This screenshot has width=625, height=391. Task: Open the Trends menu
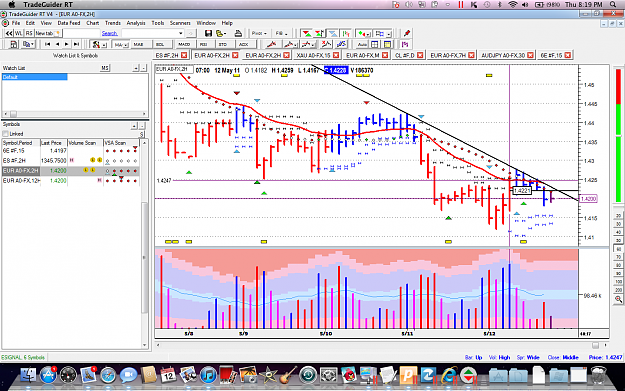[113, 23]
